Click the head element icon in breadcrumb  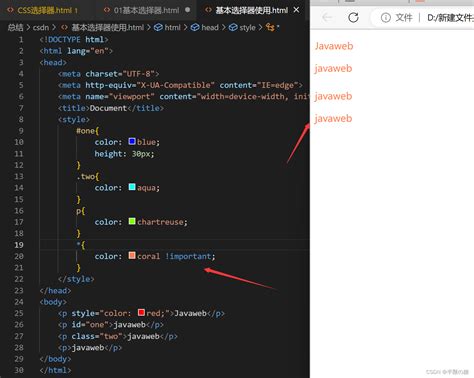195,27
